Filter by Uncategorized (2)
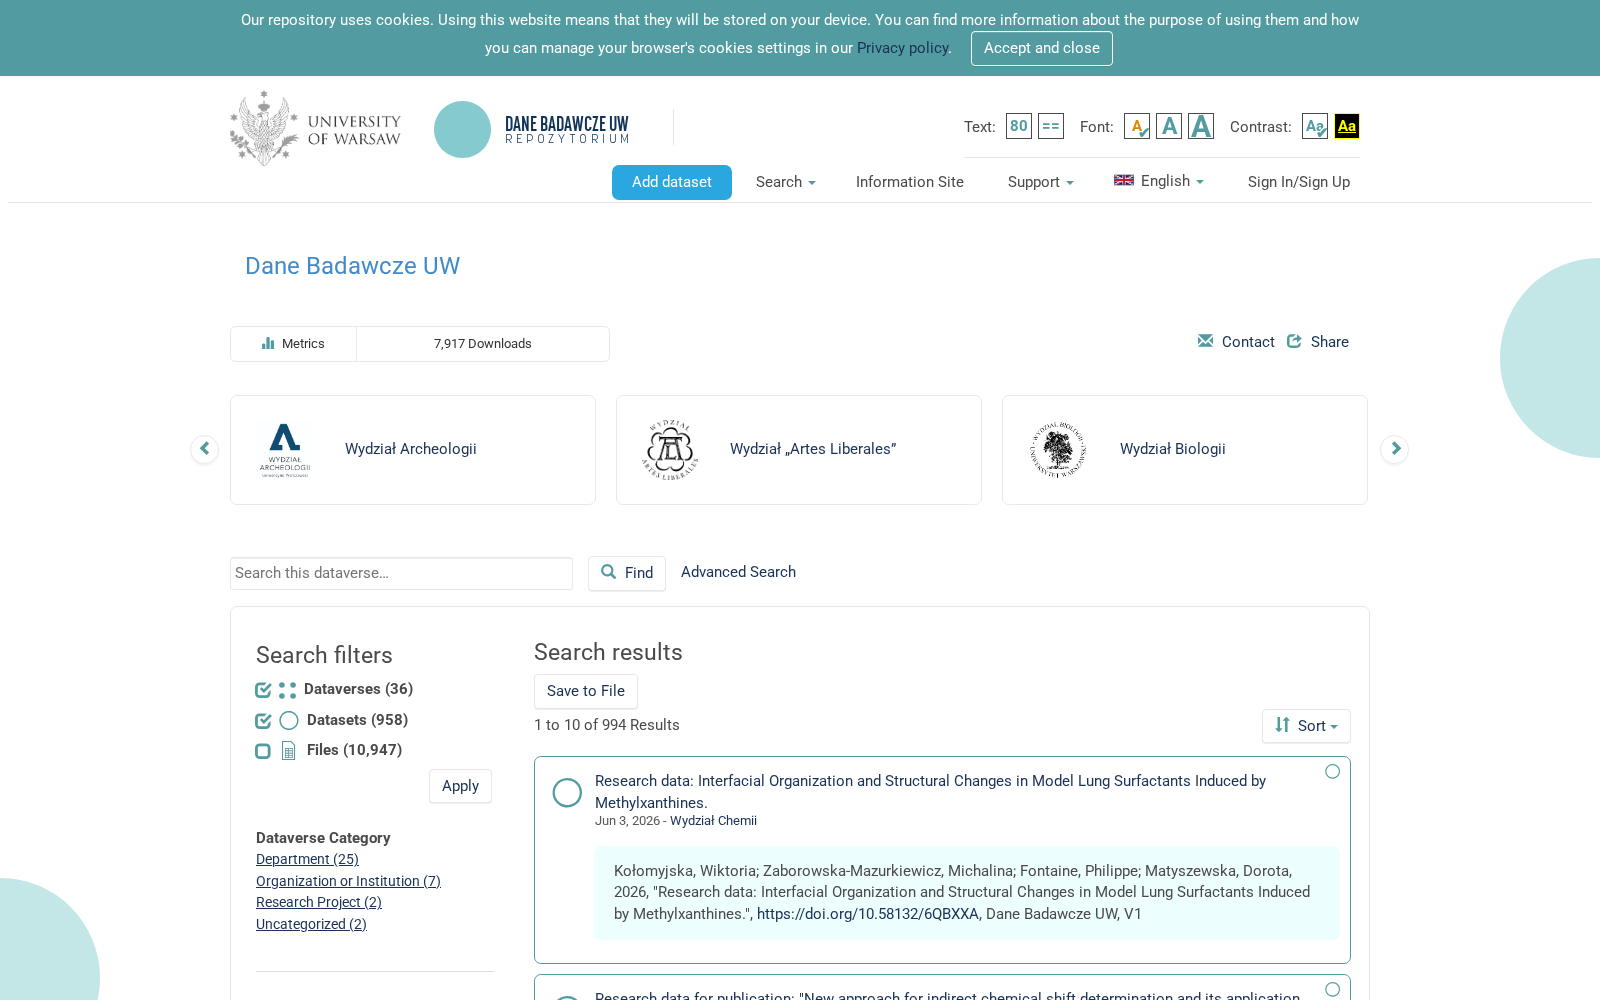 tap(311, 924)
